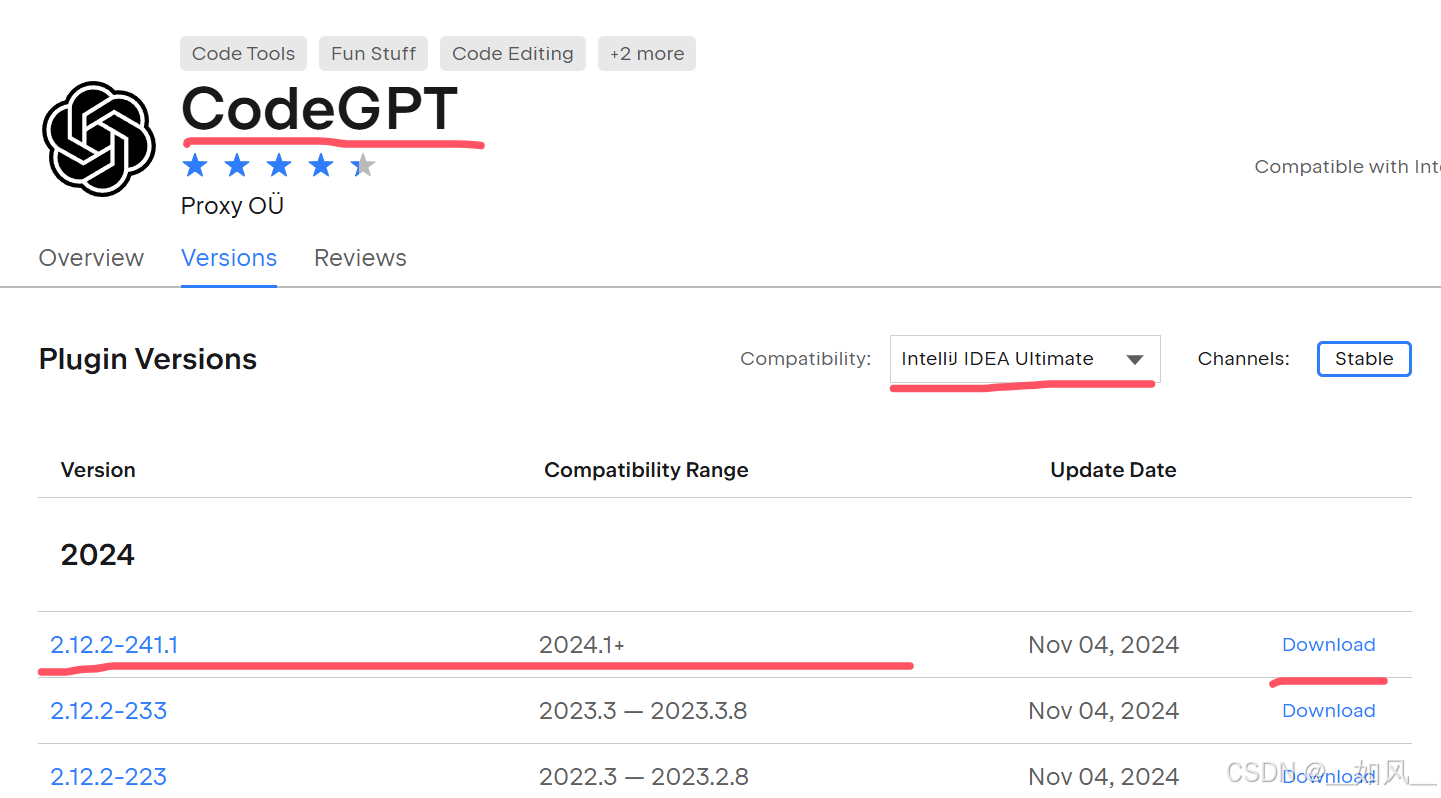The width and height of the screenshot is (1441, 798).
Task: Open the Fun Stuff tag
Action: (374, 54)
